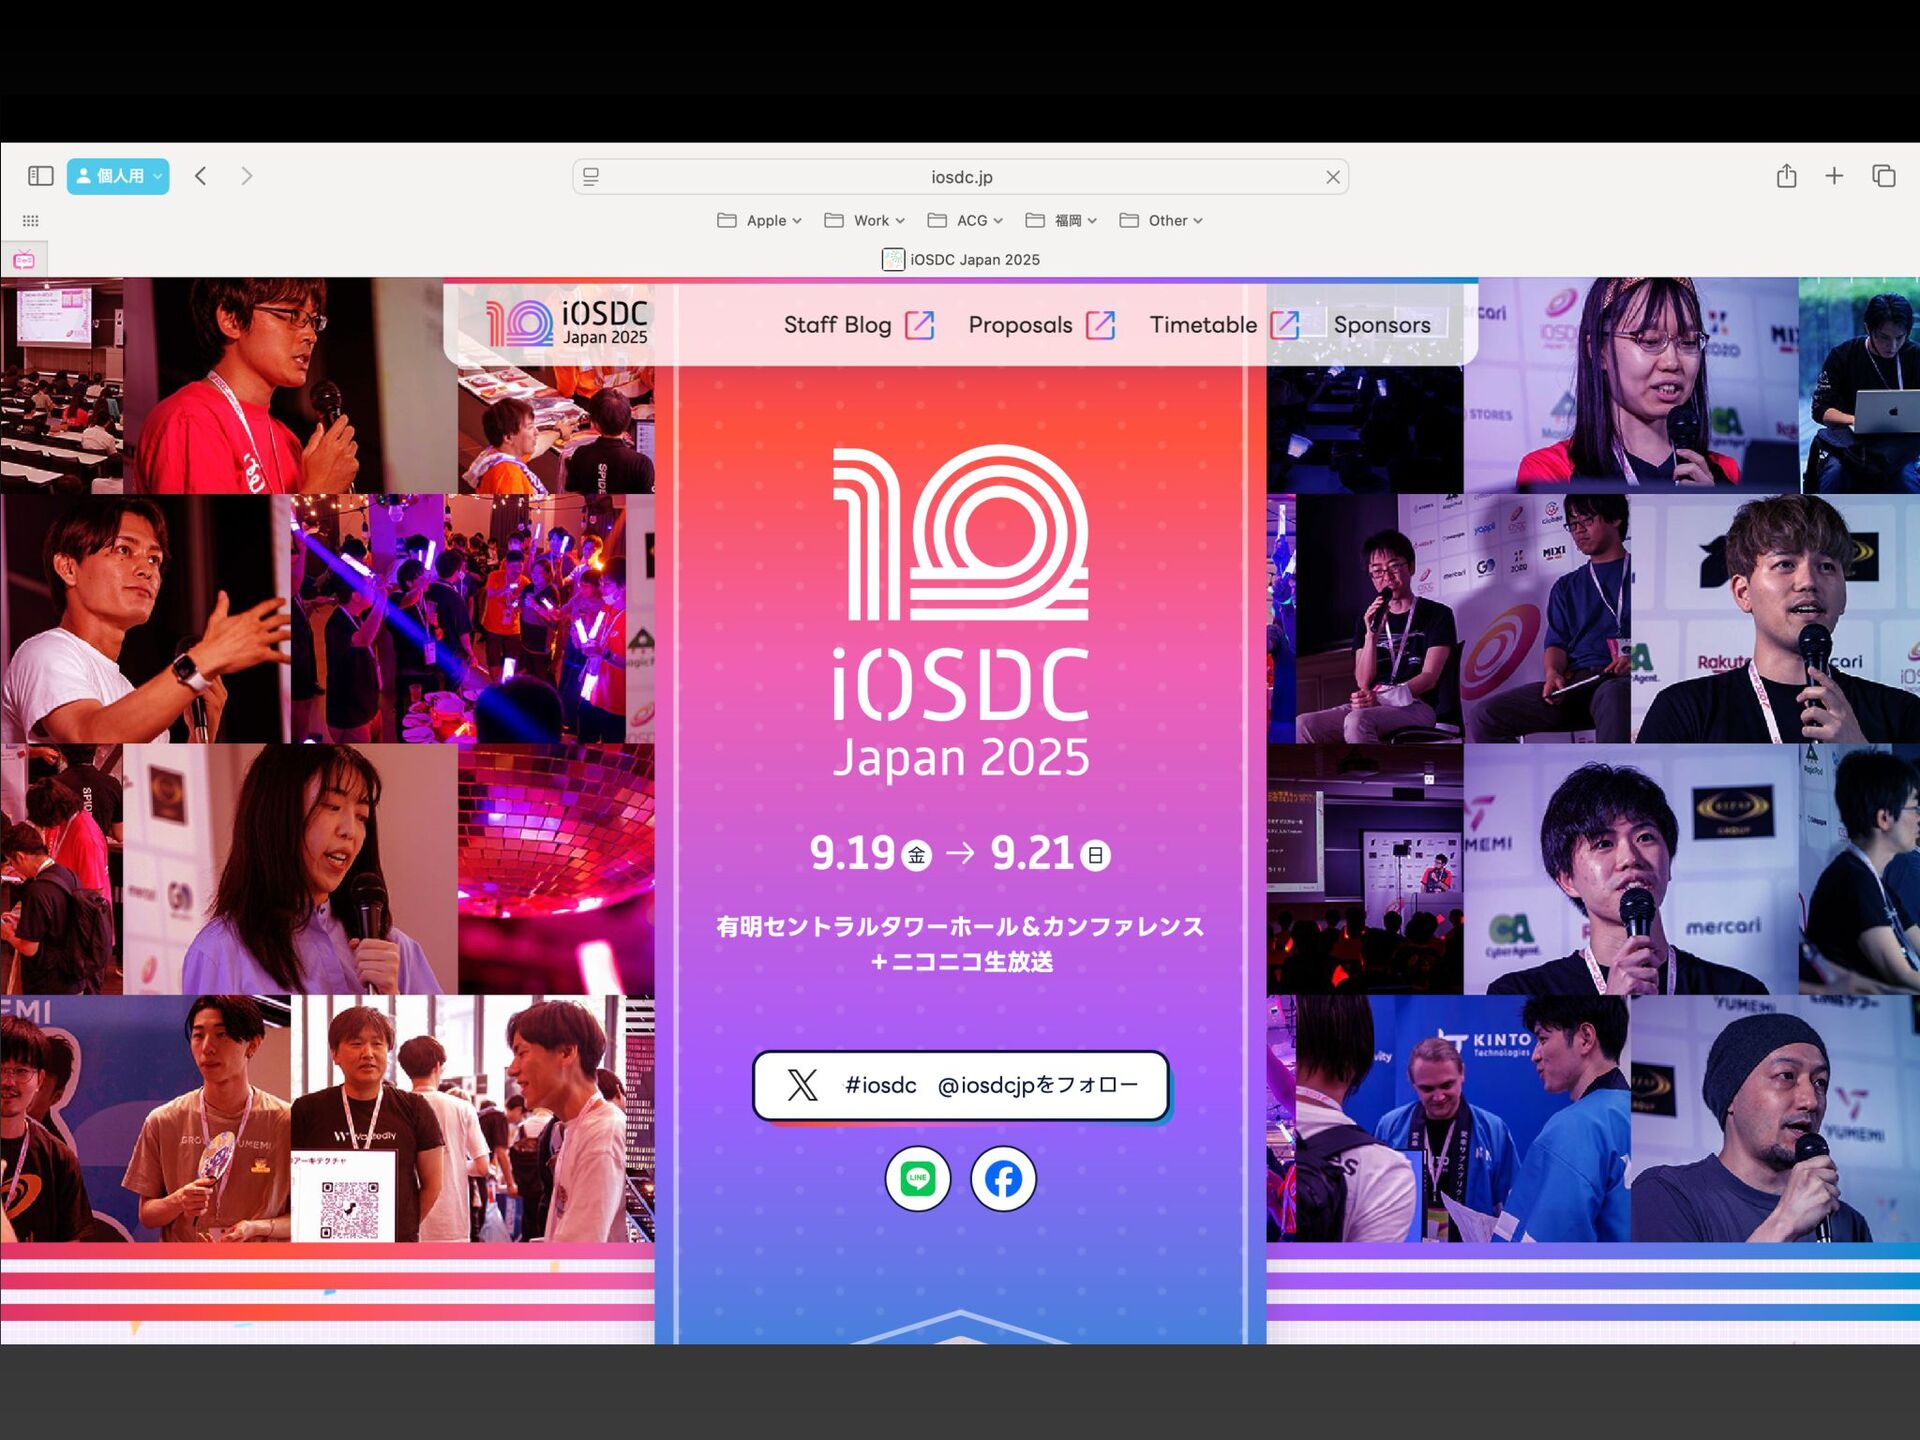Click the disco mirror ball photo
This screenshot has height=1440, width=1920.
click(556, 869)
